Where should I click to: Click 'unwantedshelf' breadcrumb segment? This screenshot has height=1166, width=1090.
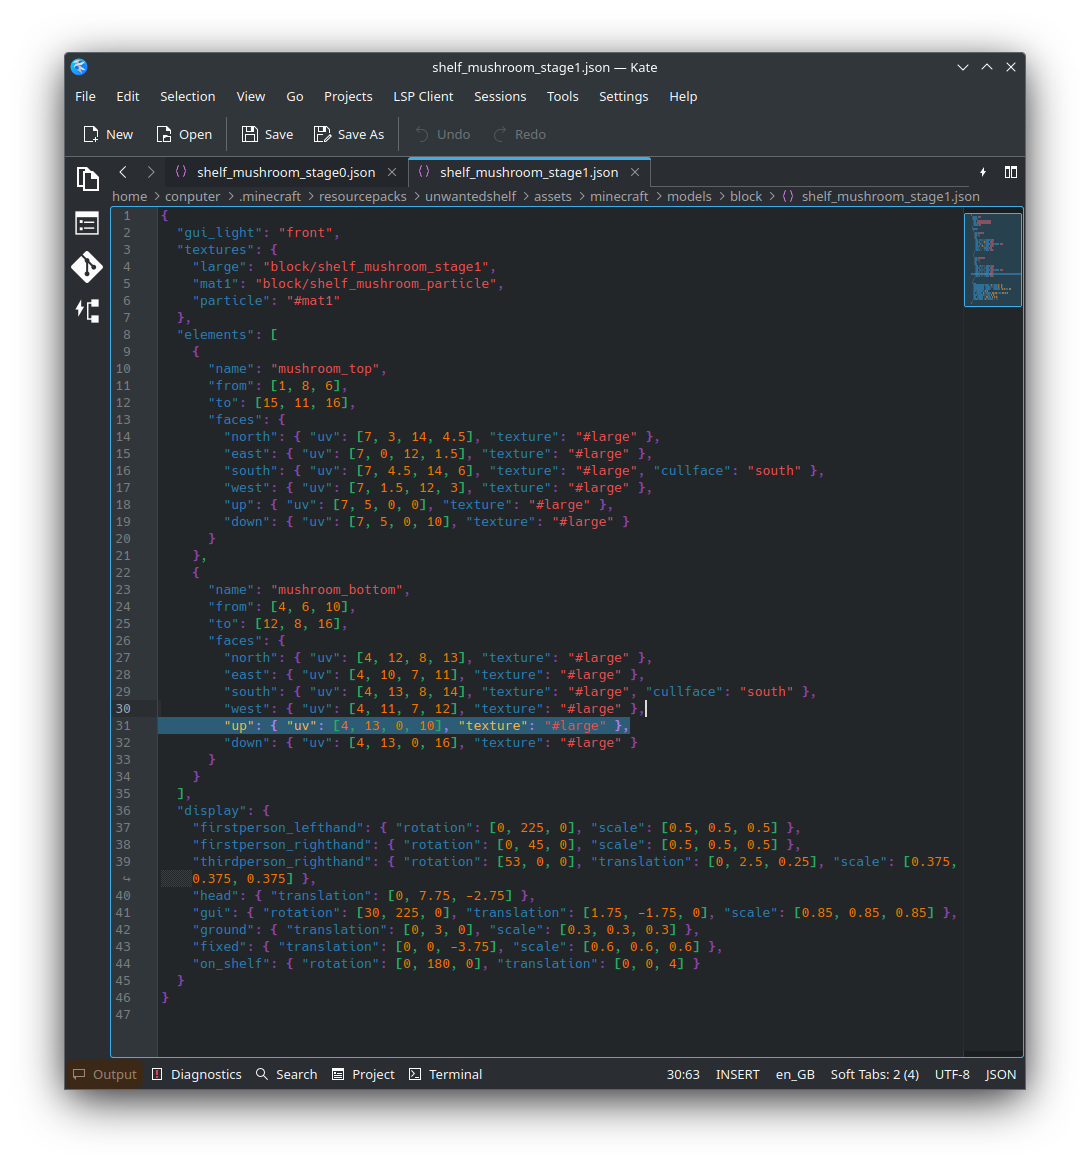[x=471, y=196]
